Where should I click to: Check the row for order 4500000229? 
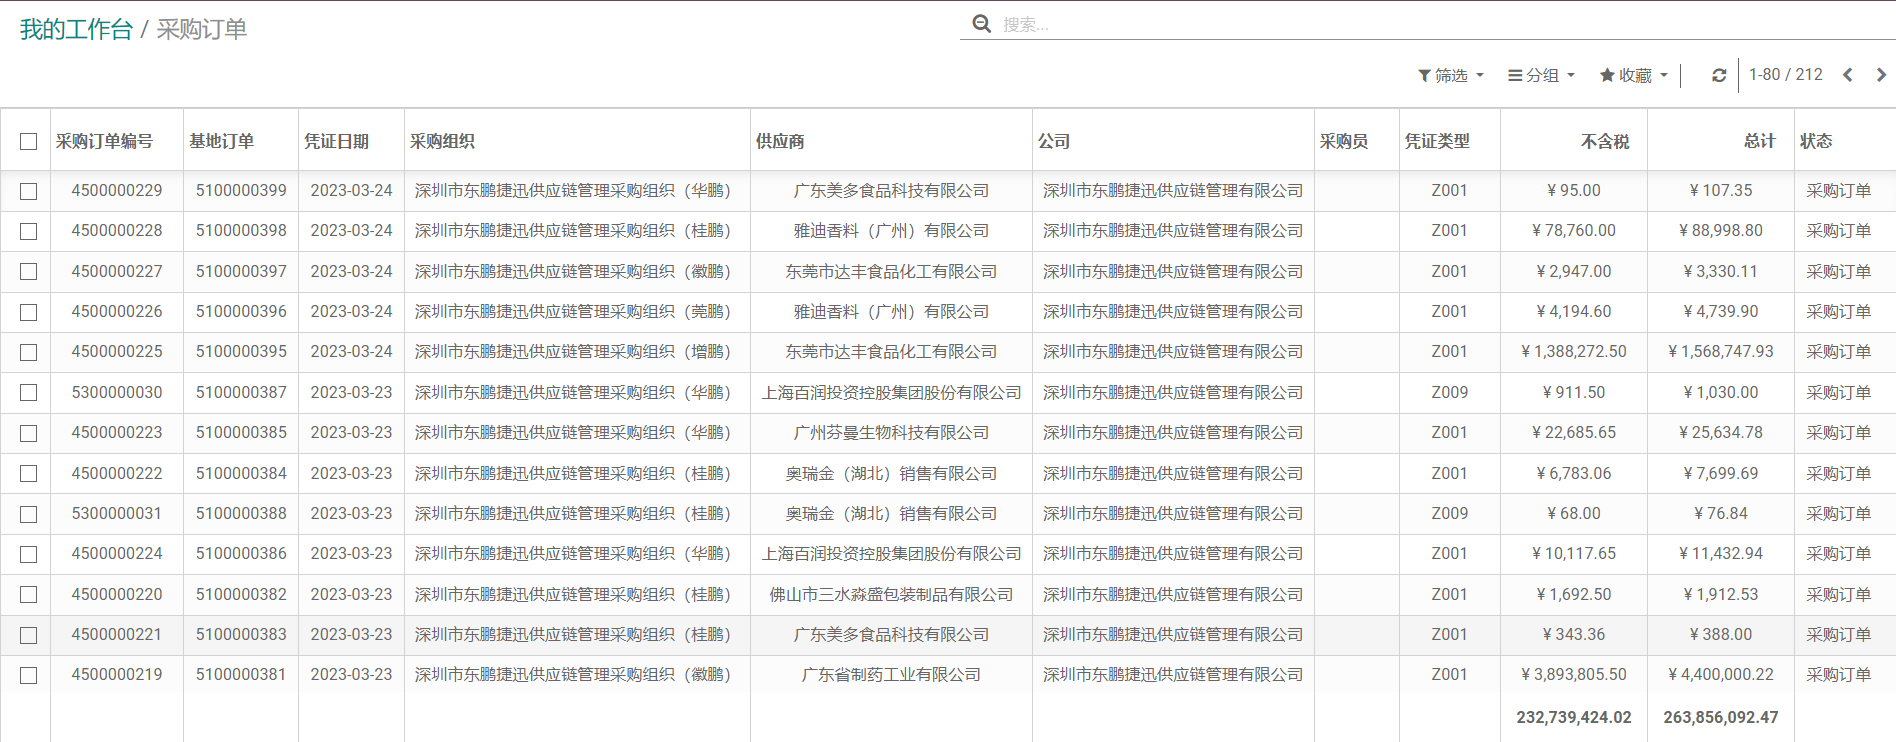pos(29,191)
